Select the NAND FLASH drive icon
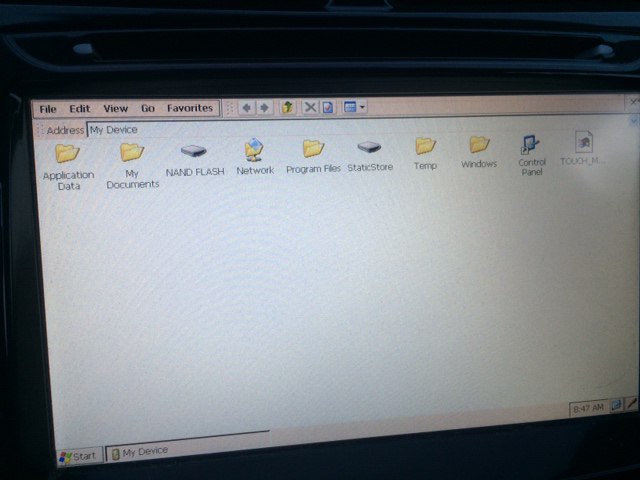The width and height of the screenshot is (640, 480). (x=193, y=151)
